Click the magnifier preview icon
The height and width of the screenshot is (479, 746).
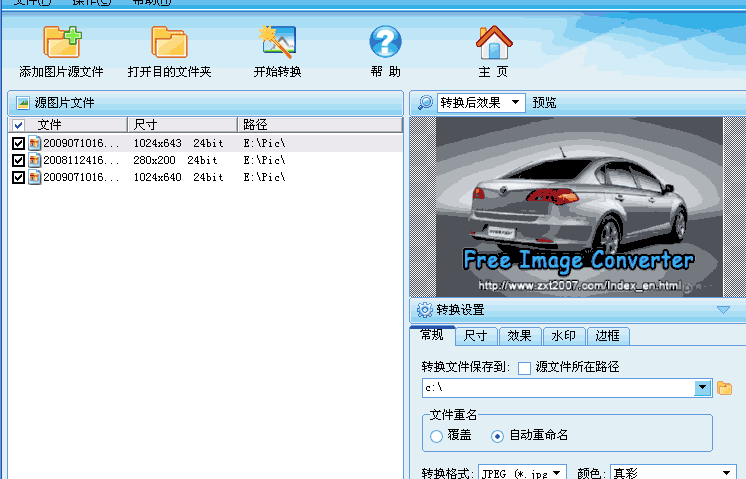[x=425, y=103]
